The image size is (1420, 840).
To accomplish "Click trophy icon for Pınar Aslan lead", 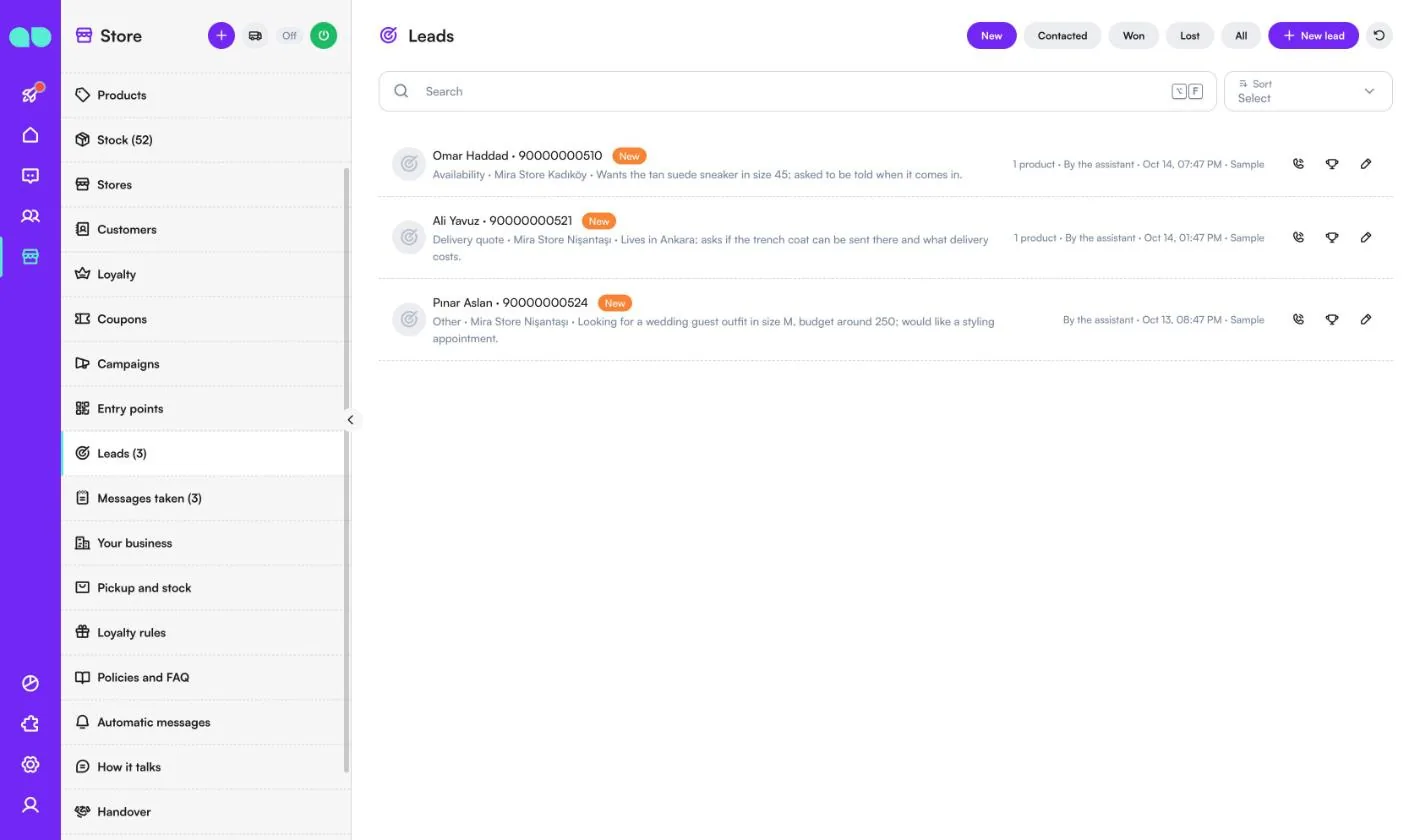I will pyautogui.click(x=1332, y=320).
